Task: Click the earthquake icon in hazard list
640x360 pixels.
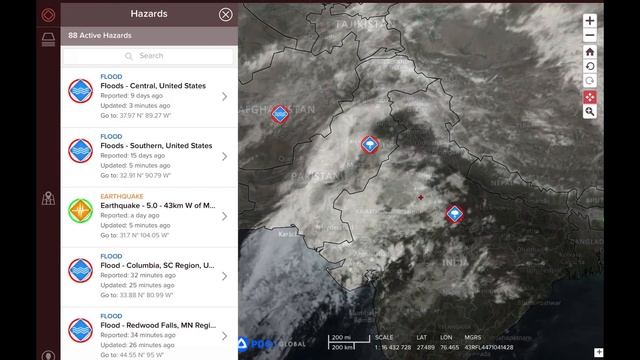Action: (80, 211)
